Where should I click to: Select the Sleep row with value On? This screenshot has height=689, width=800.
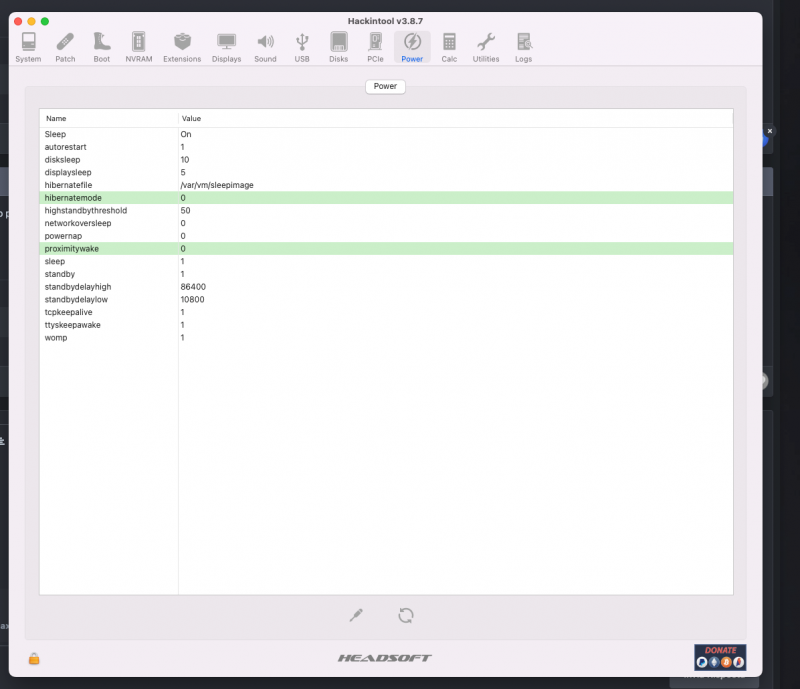[x=386, y=134]
